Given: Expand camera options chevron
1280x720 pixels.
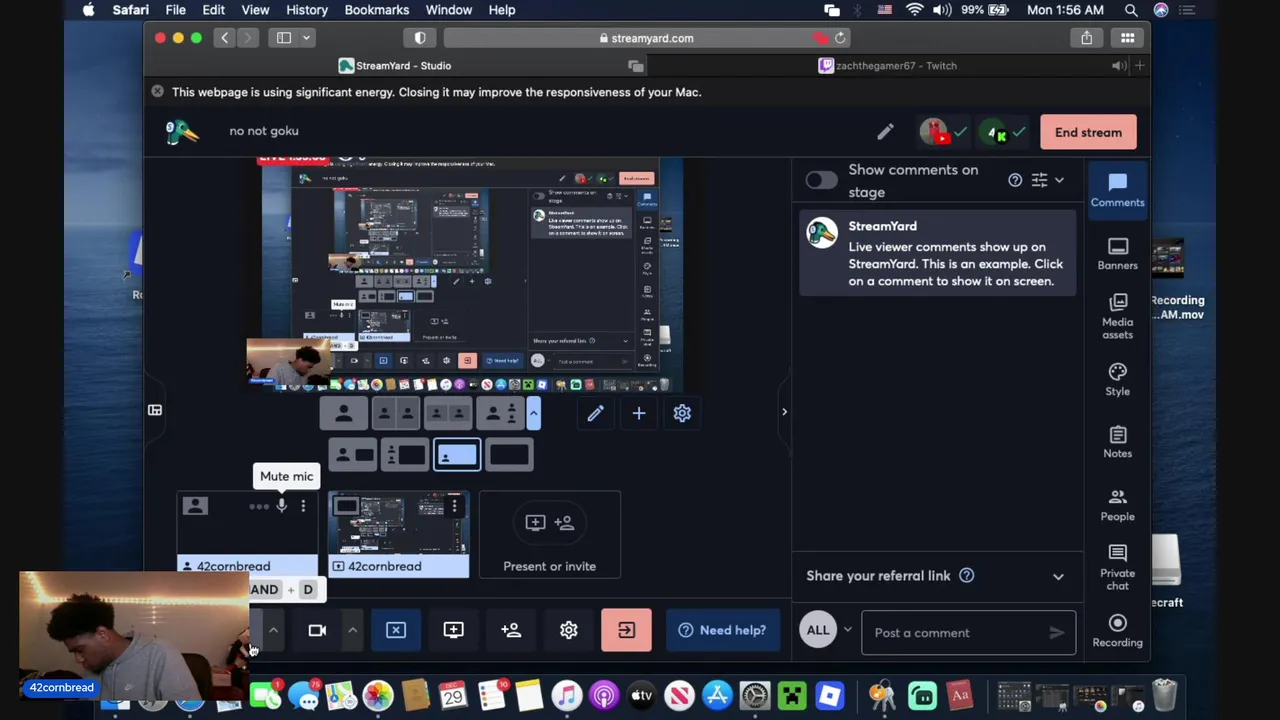Looking at the screenshot, I should click(x=352, y=630).
